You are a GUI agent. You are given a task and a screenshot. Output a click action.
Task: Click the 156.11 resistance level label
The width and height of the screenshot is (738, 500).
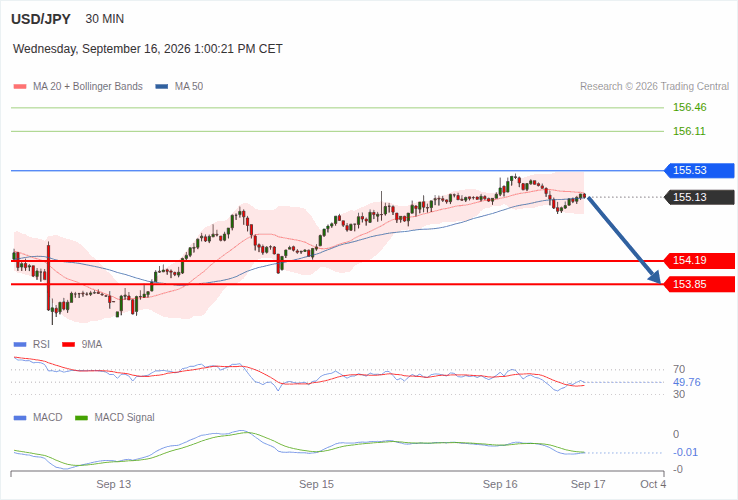(x=690, y=131)
